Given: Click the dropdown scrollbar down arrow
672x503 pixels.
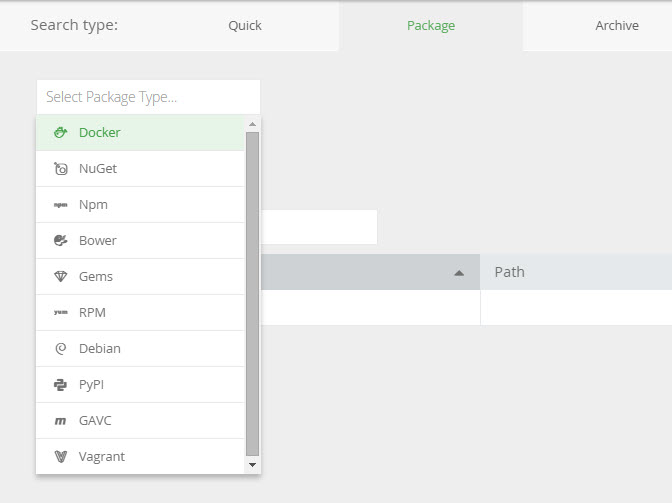Looking at the screenshot, I should pyautogui.click(x=252, y=465).
